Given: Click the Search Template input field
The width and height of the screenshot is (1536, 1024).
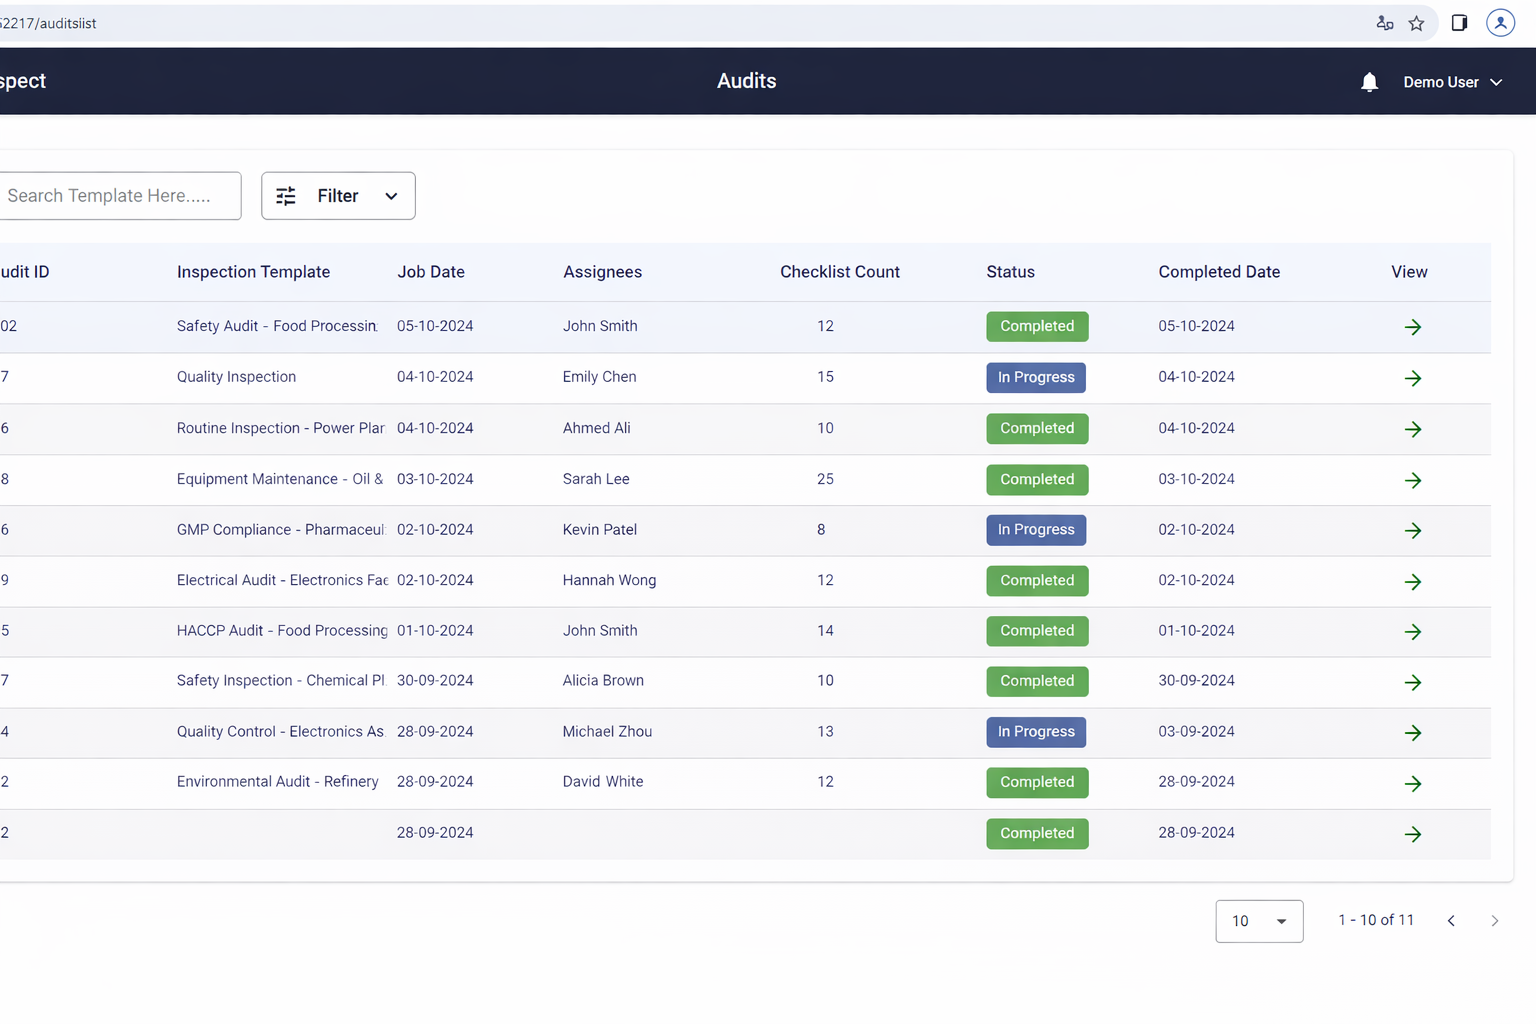Looking at the screenshot, I should coord(110,196).
